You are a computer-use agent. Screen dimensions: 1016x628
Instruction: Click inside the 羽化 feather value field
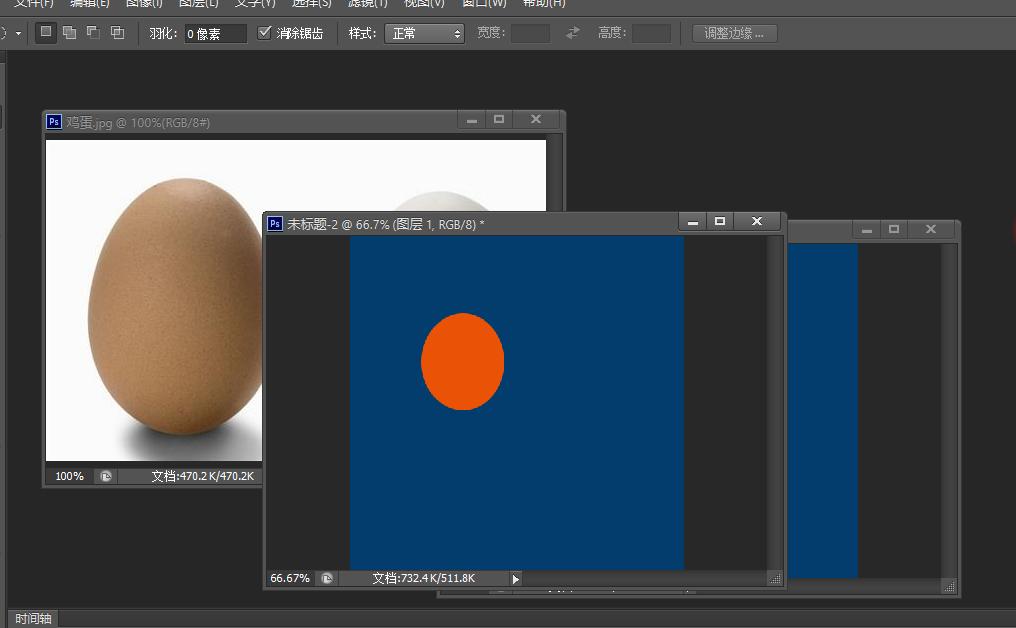(x=215, y=33)
